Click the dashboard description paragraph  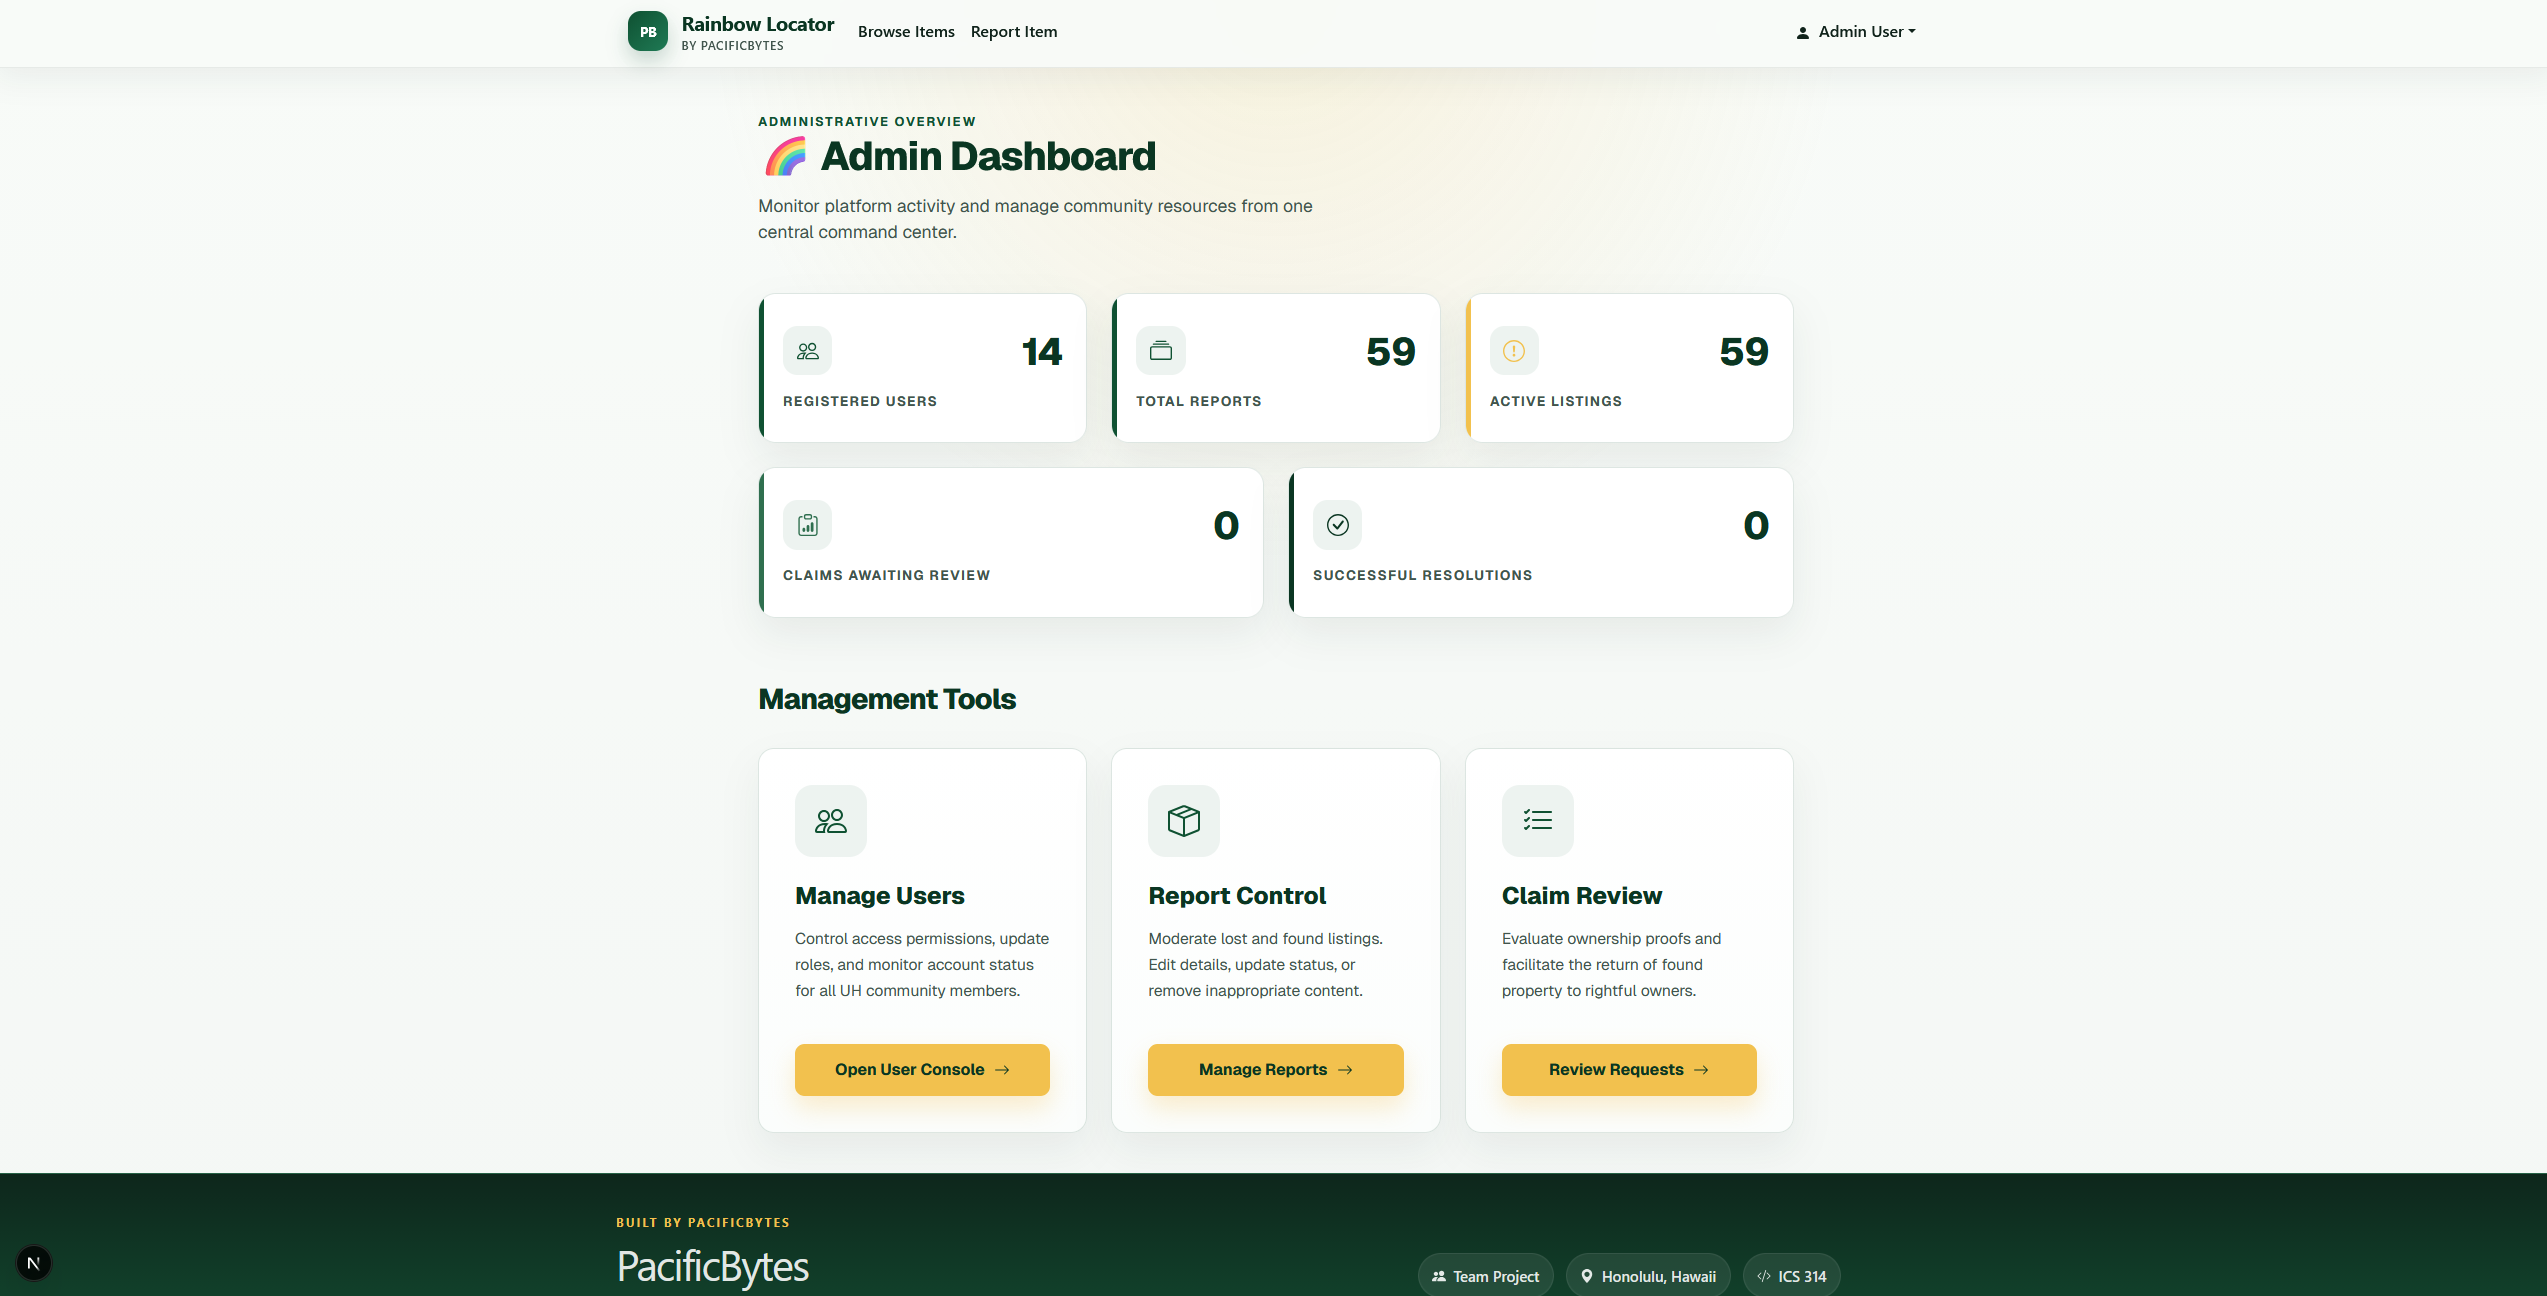(1035, 219)
